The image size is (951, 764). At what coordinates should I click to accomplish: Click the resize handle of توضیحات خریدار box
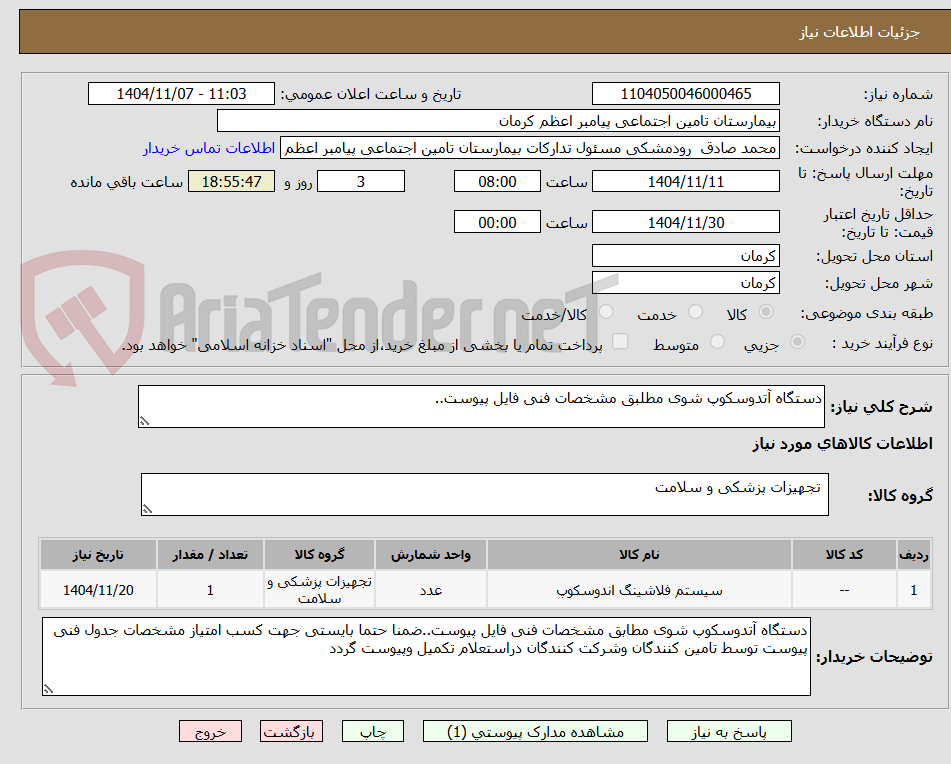coord(49,689)
